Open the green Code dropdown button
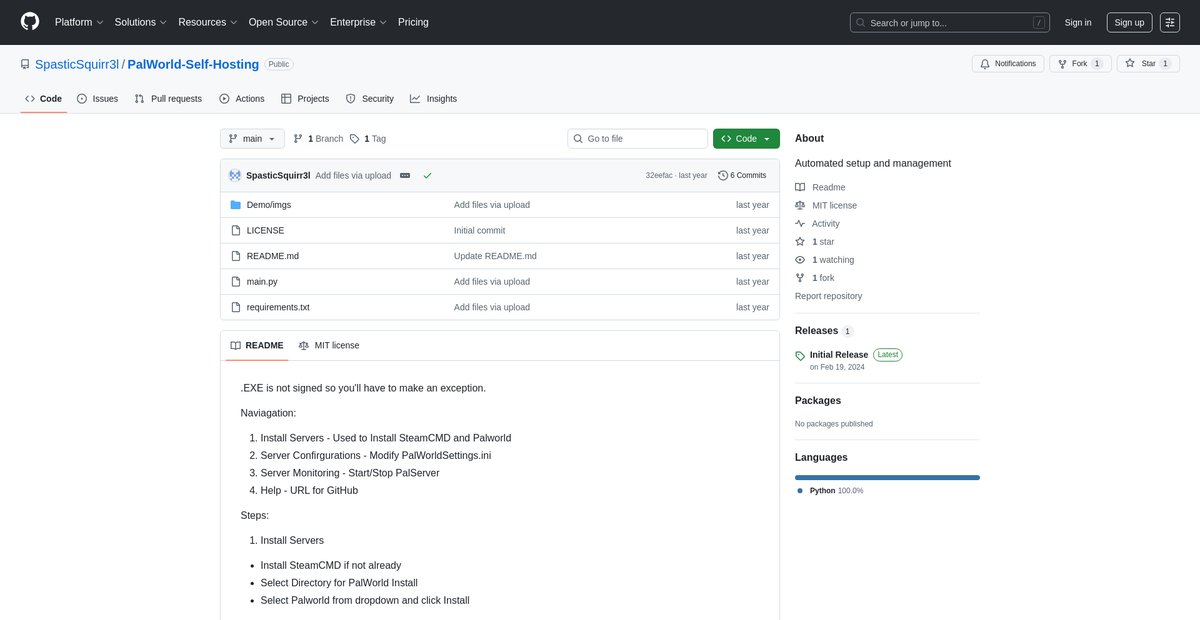1200x620 pixels. click(x=746, y=139)
